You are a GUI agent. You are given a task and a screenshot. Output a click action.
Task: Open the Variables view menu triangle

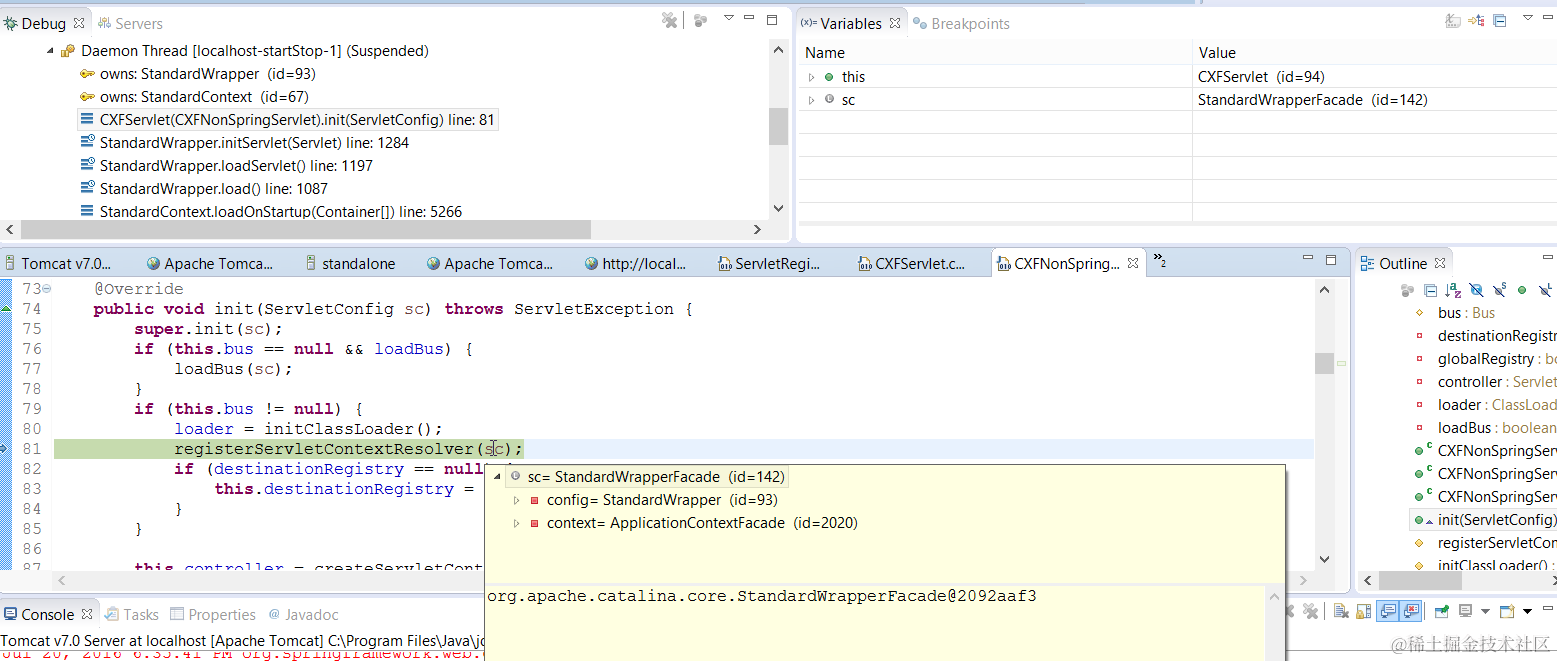coord(1528,18)
